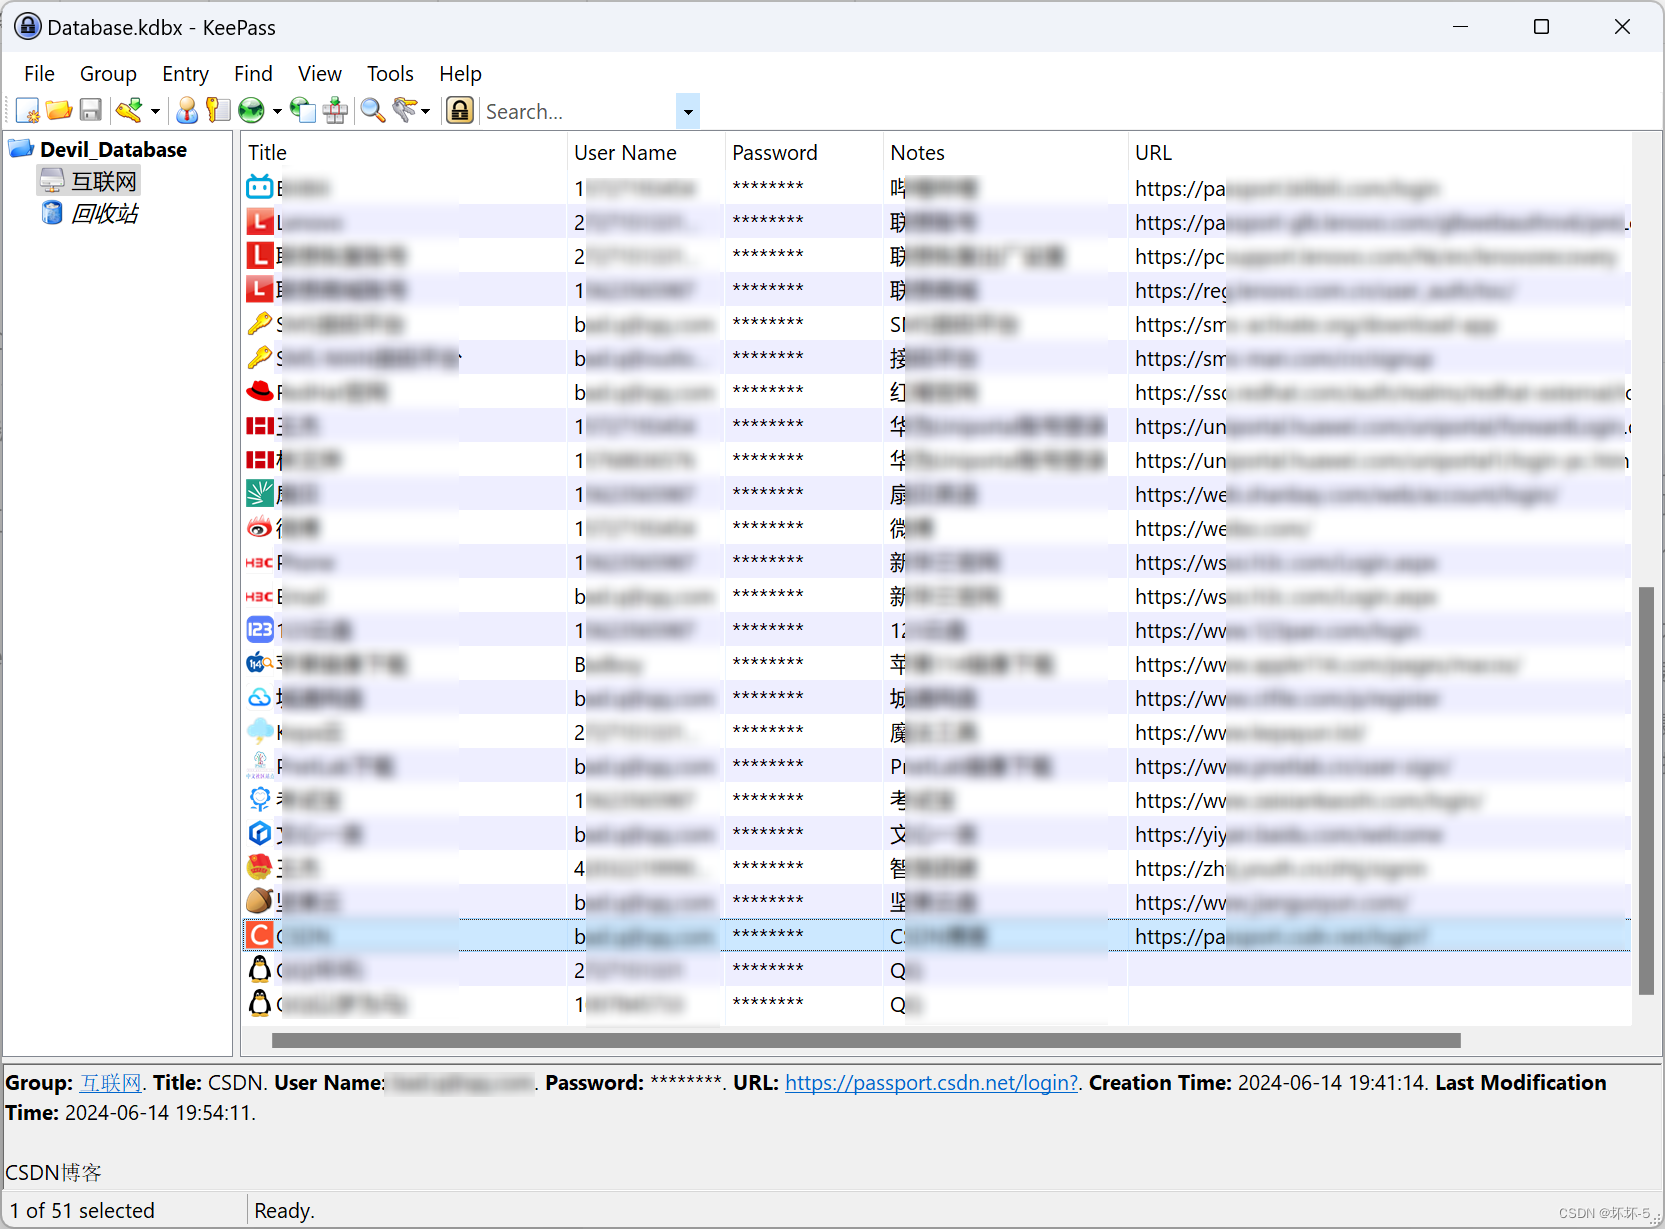Expand the quick search dropdown arrow
1665x1229 pixels.
(687, 112)
